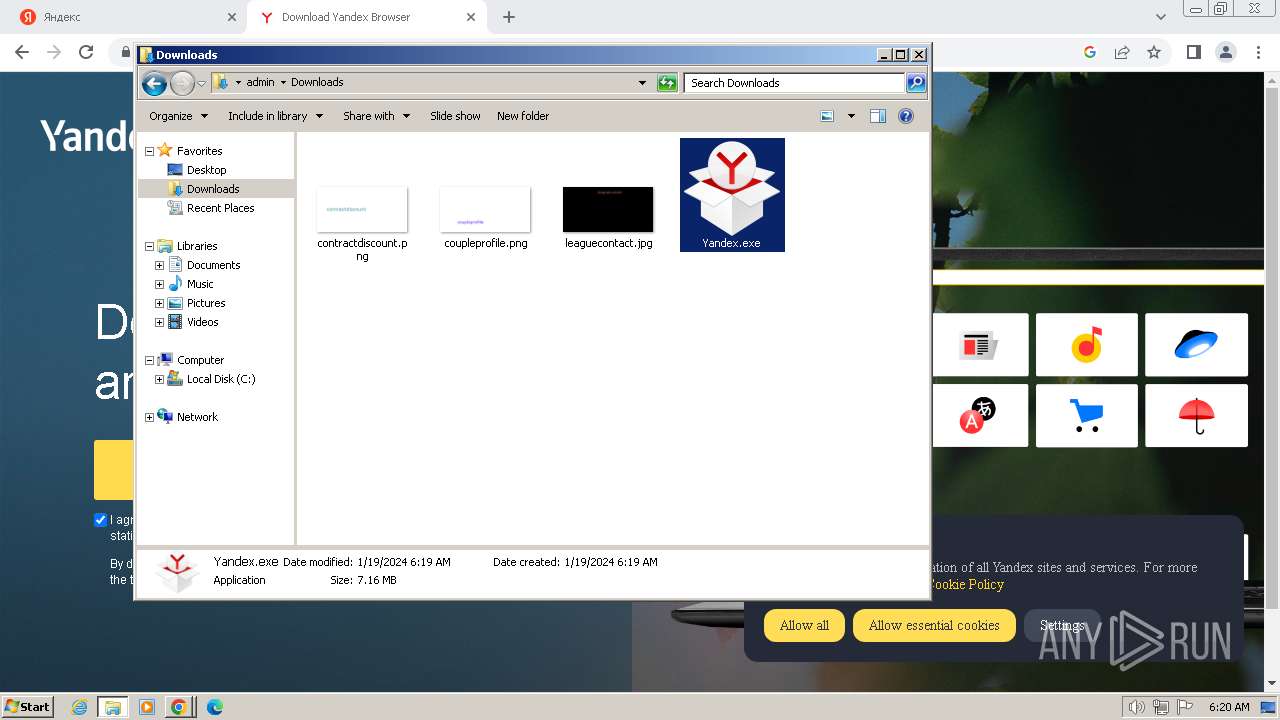This screenshot has height=720, width=1280.
Task: Collapse the Libraries group
Action: click(150, 246)
